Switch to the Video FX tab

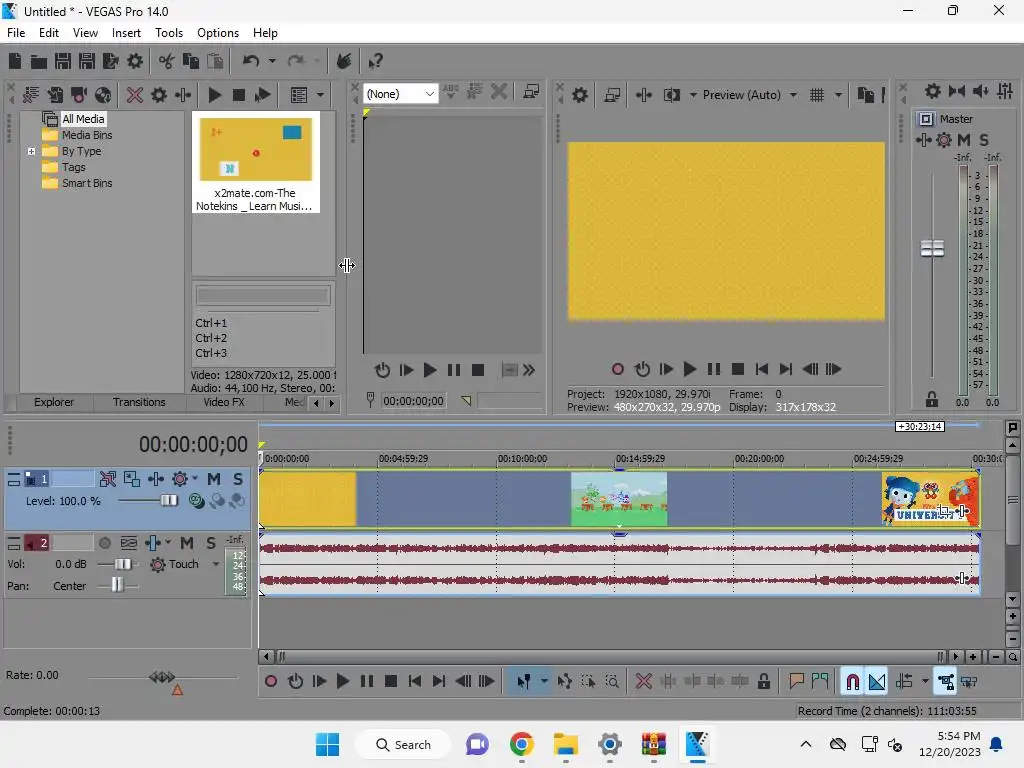223,402
